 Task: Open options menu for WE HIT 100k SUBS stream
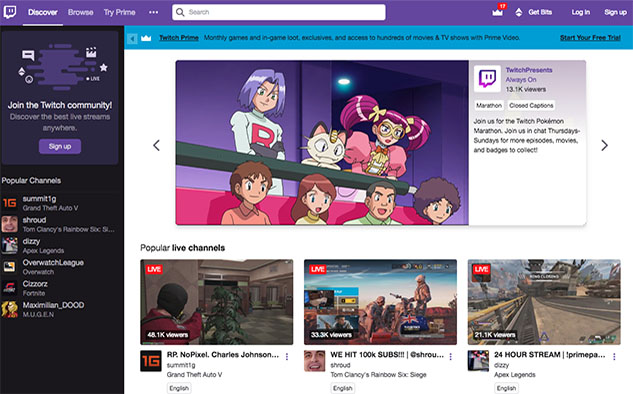(x=451, y=357)
